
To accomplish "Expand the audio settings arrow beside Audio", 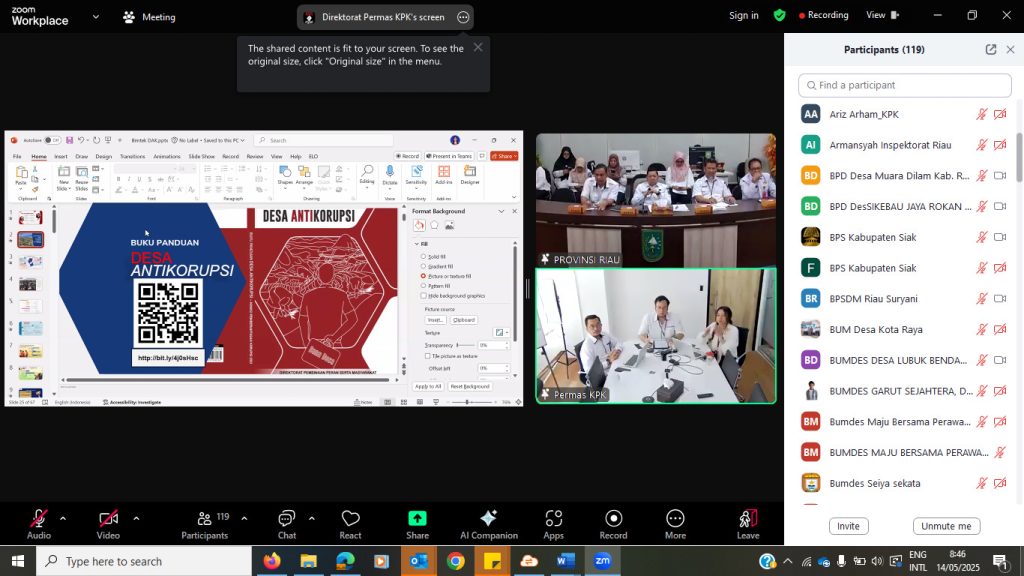I will point(63,518).
